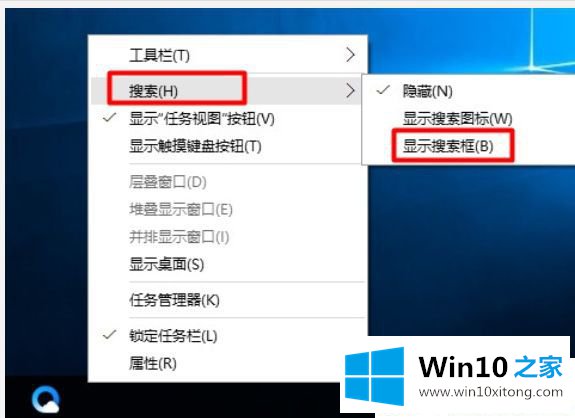Expand the 搜索(H) submenu arrow
This screenshot has width=575, height=418.
(350, 90)
